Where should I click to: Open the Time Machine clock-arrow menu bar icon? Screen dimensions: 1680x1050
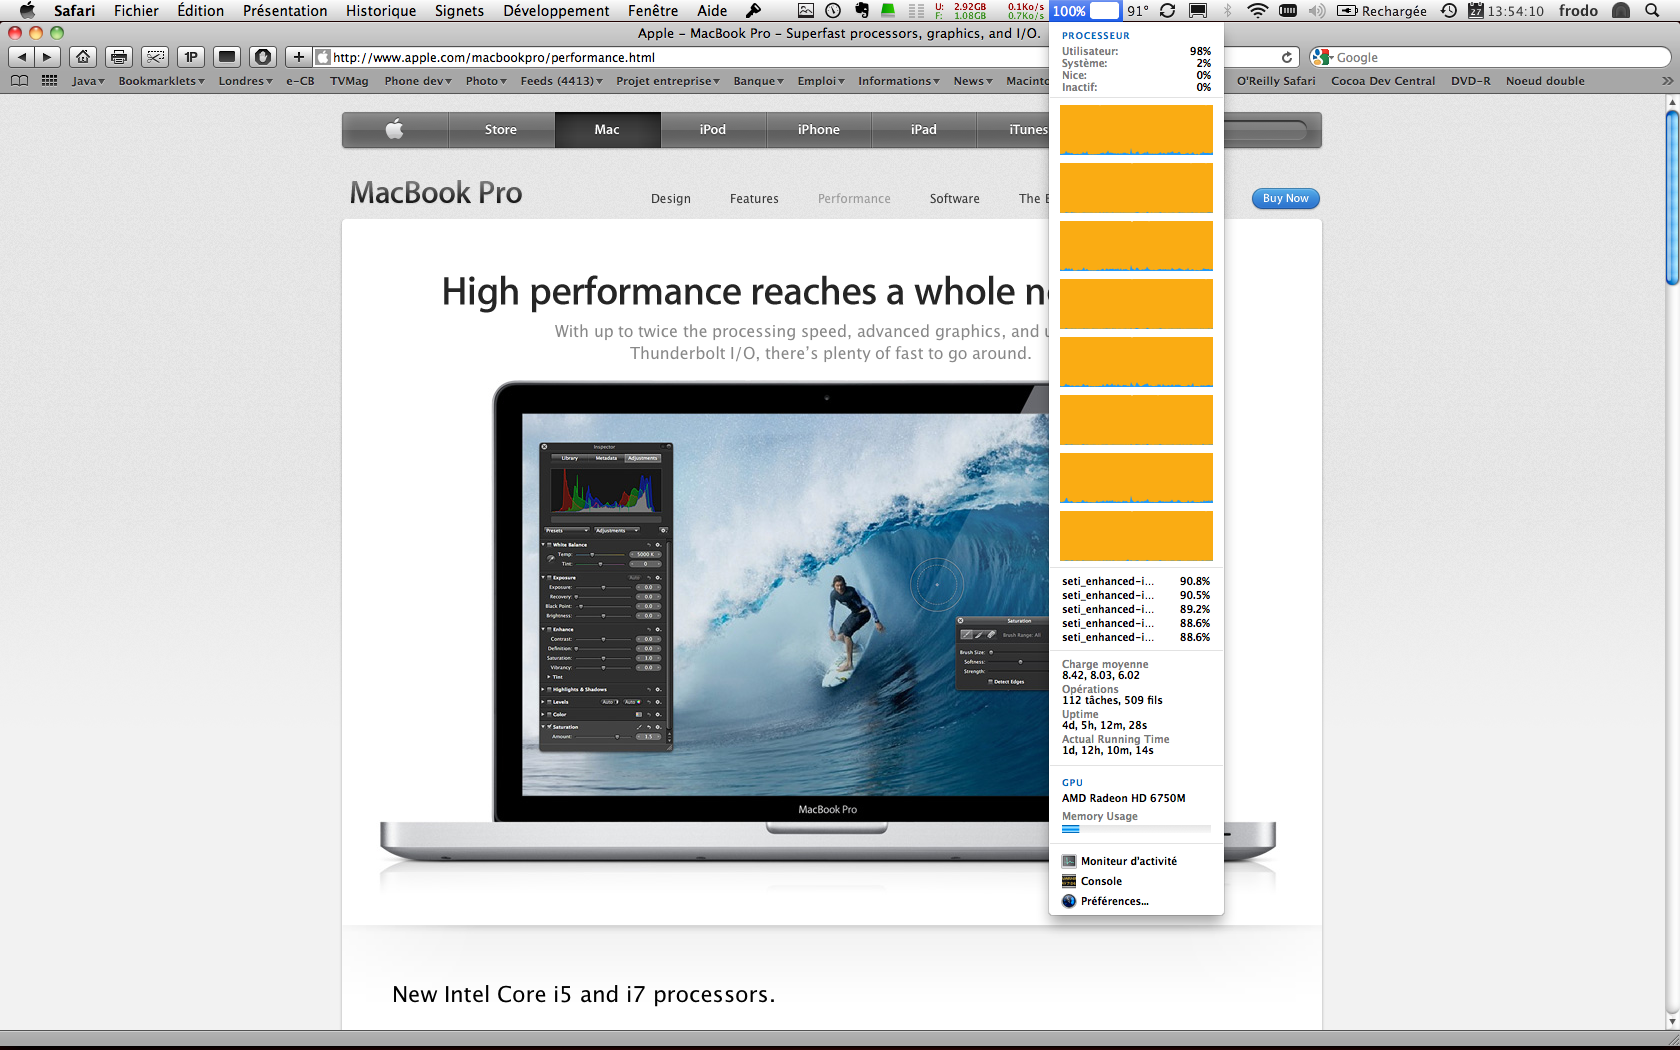pos(1448,11)
